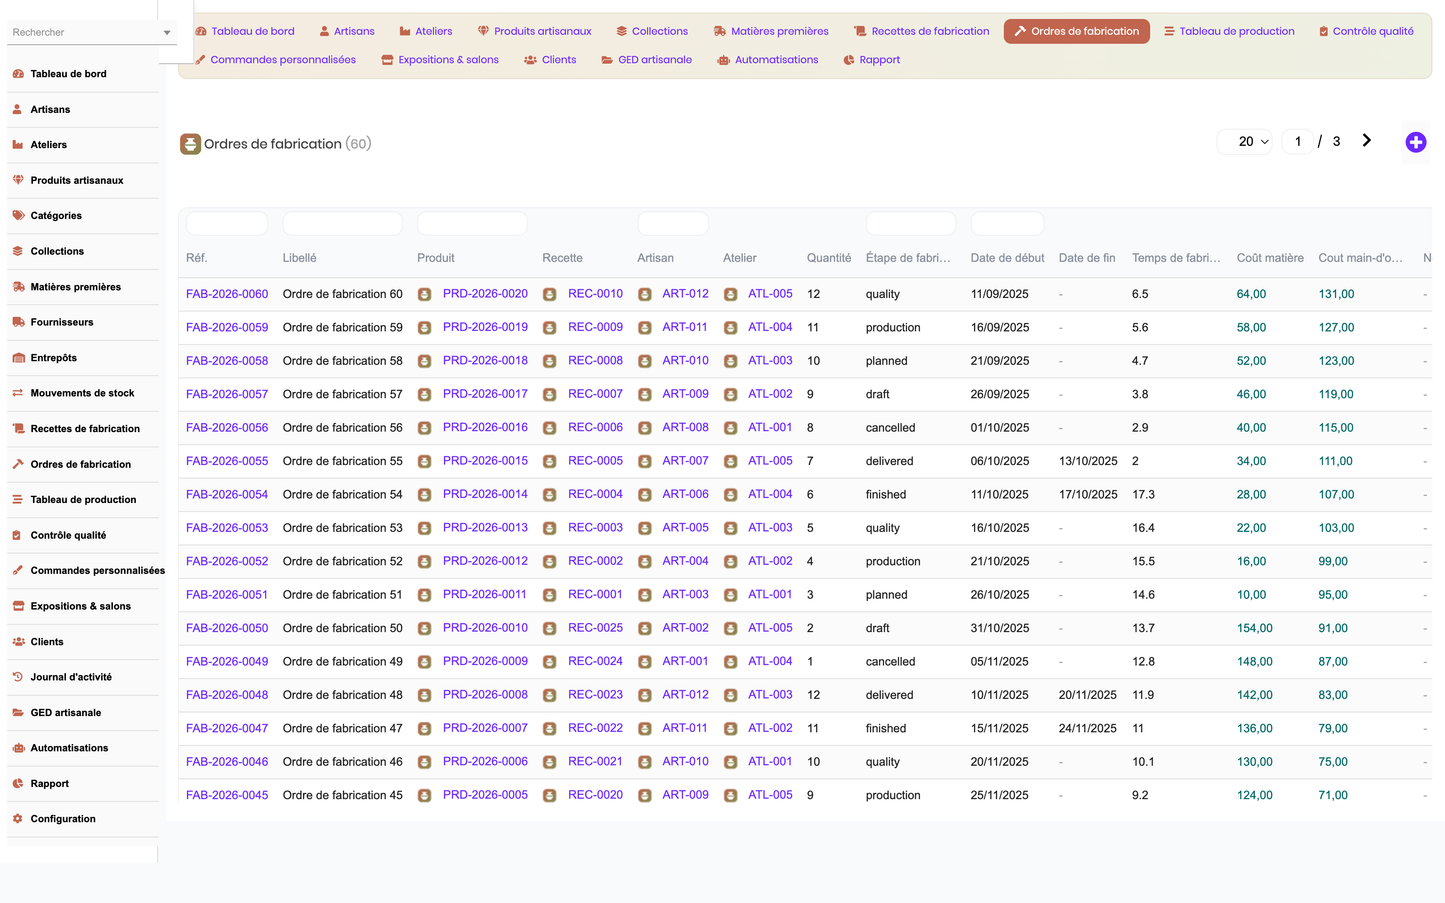Screen dimensions: 1445x903
Task: Click Artisans icon in sidebar
Action: (17, 109)
